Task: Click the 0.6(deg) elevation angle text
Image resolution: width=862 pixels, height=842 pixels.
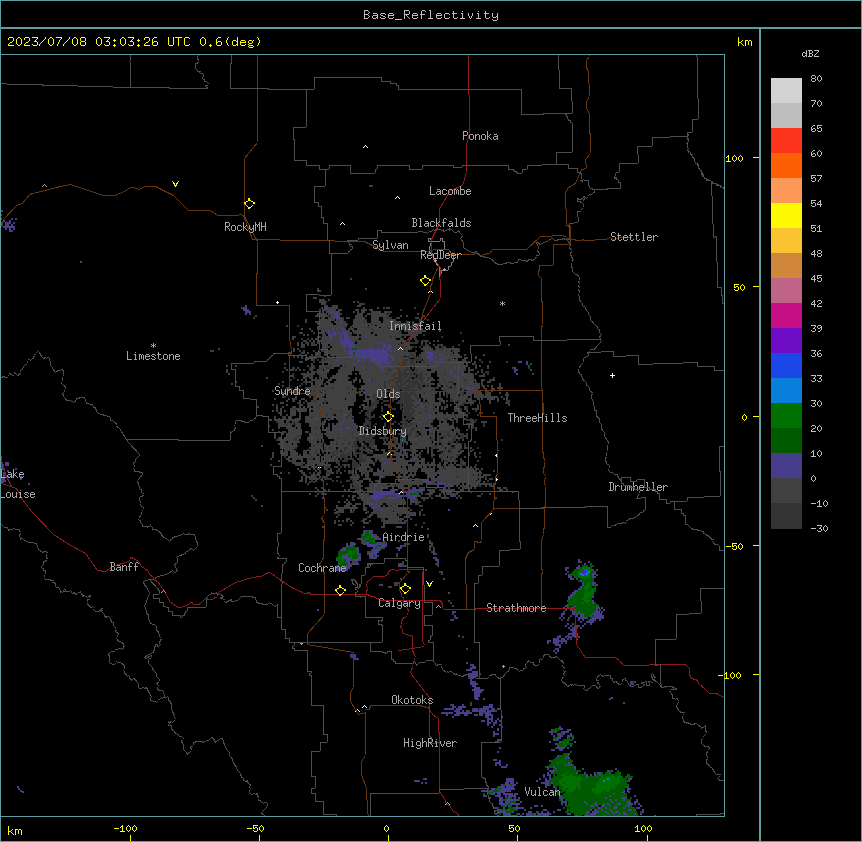Action: [230, 42]
